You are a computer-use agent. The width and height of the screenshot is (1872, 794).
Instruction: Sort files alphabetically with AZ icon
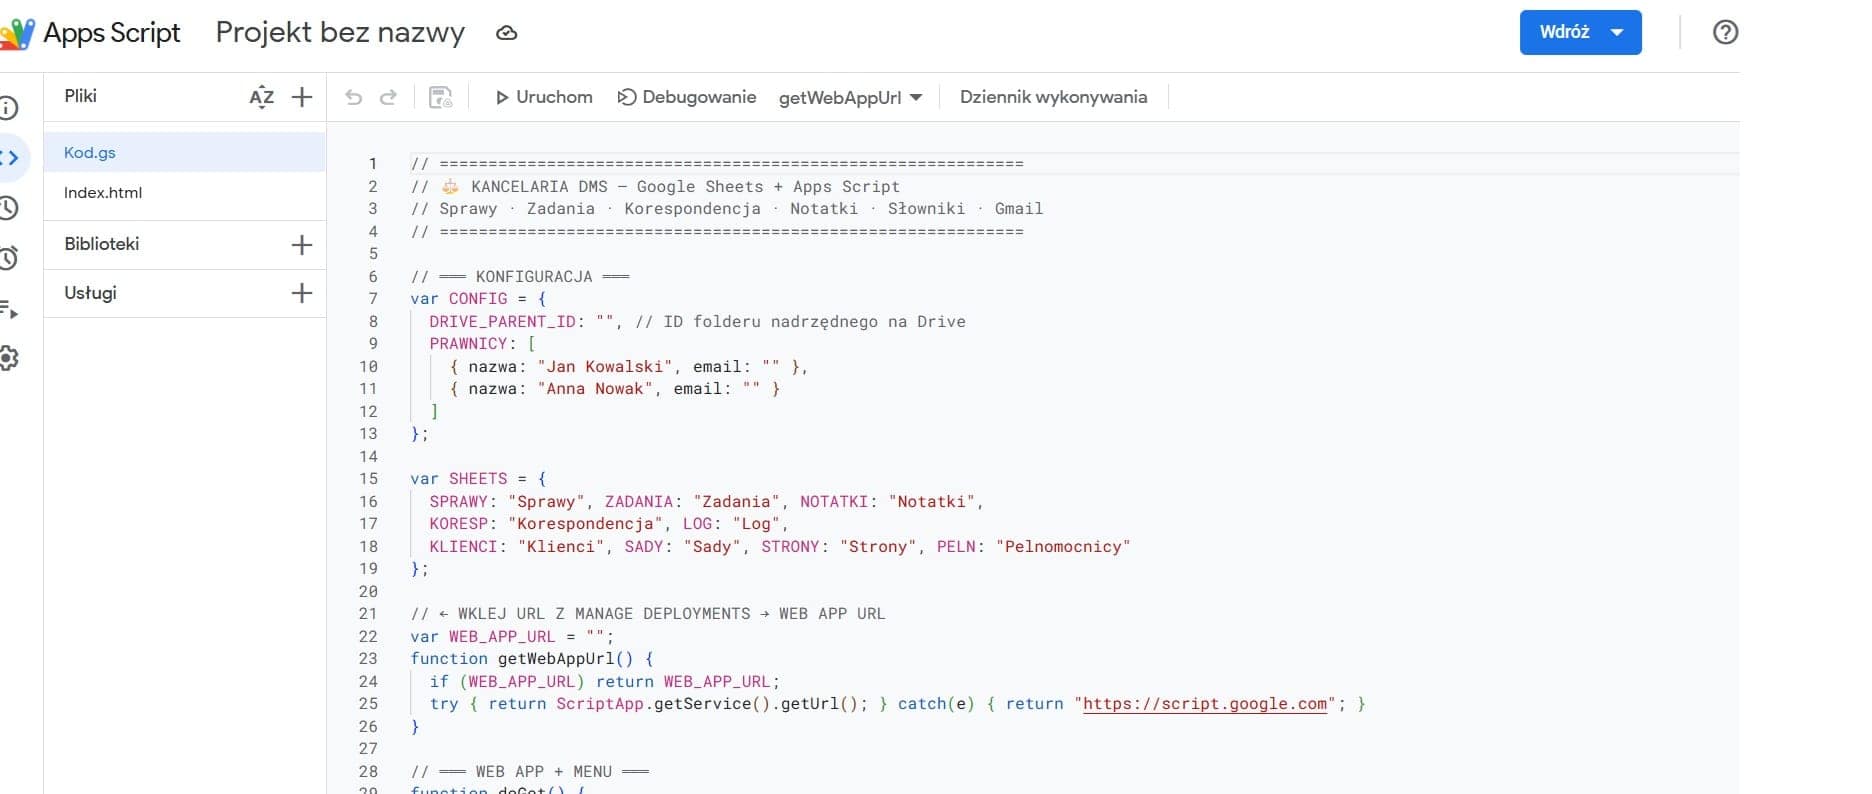tap(261, 97)
